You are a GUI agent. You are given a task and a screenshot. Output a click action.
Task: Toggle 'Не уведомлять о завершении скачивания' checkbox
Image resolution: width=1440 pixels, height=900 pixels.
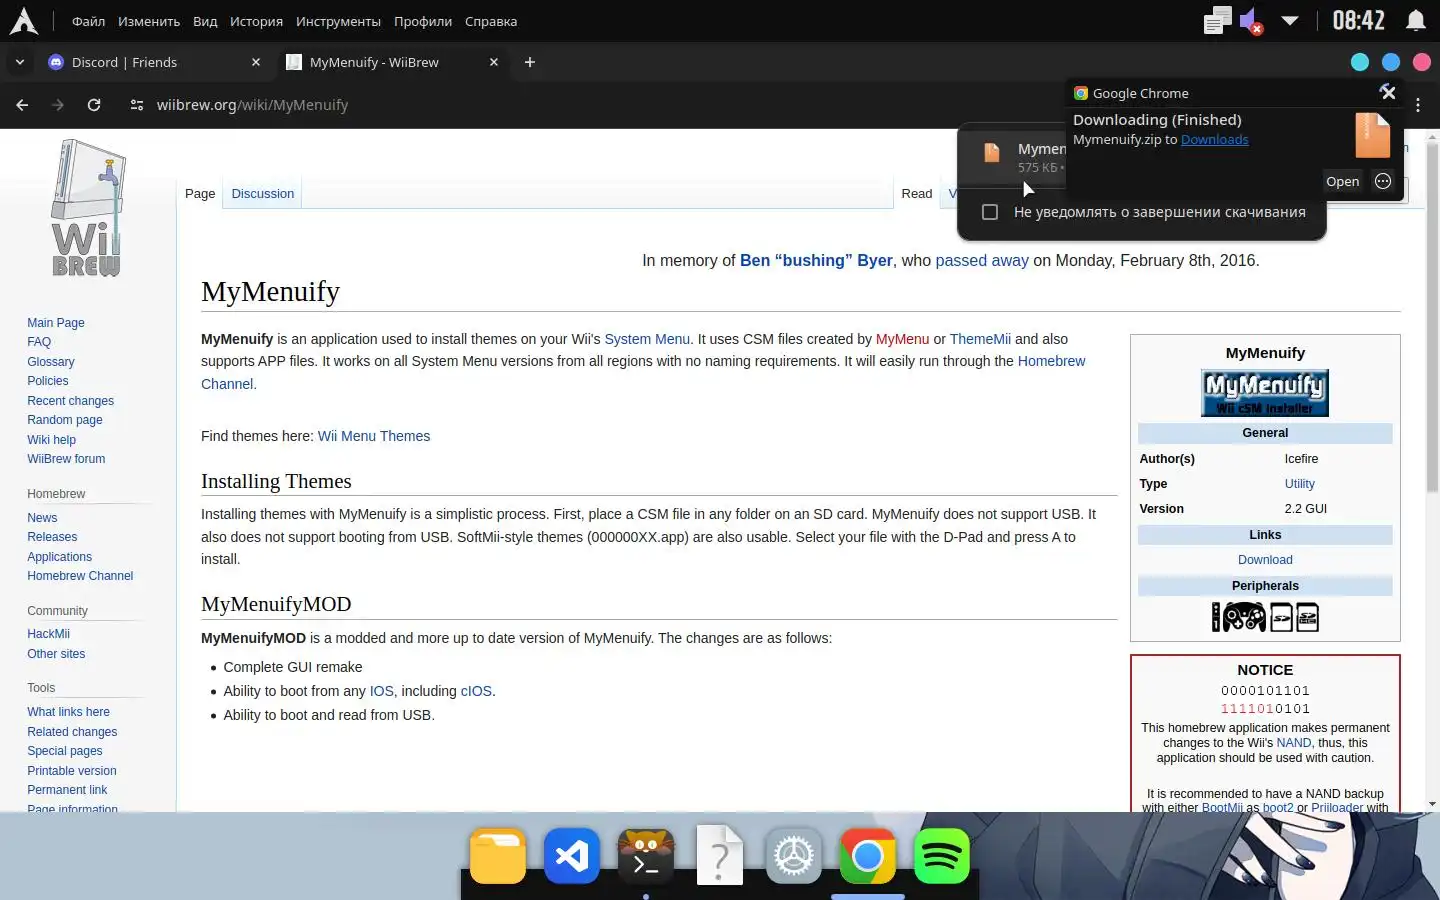990,212
